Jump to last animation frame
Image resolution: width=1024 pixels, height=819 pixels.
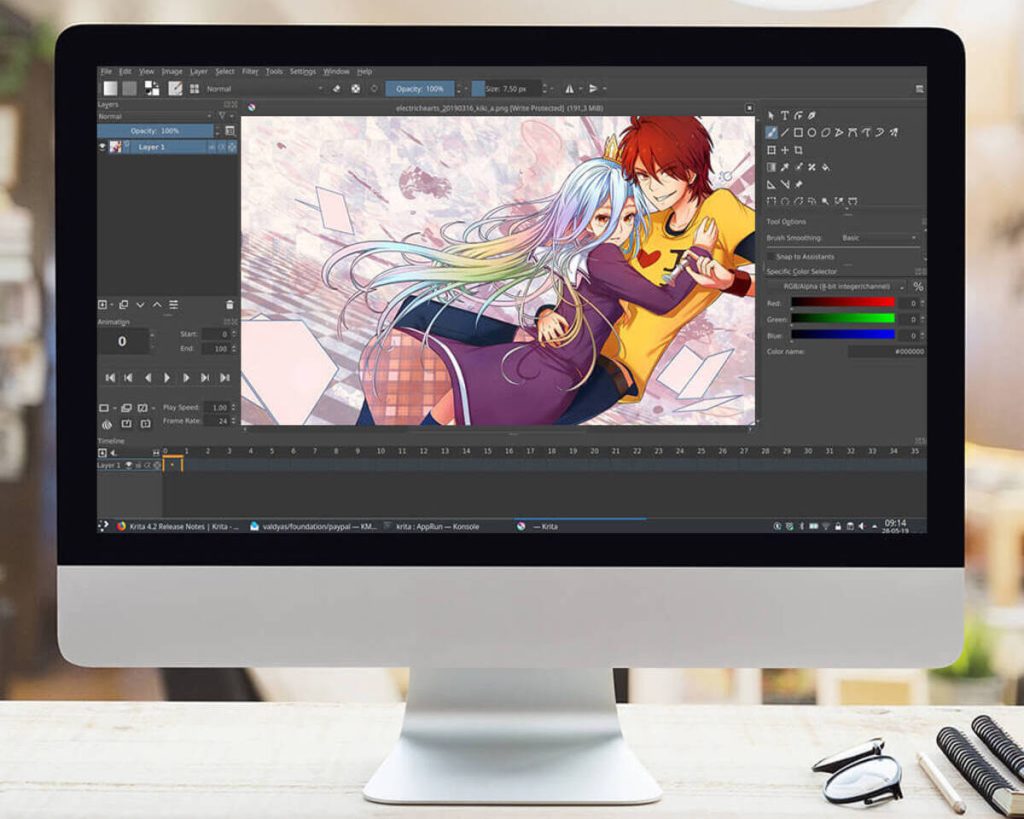(225, 377)
